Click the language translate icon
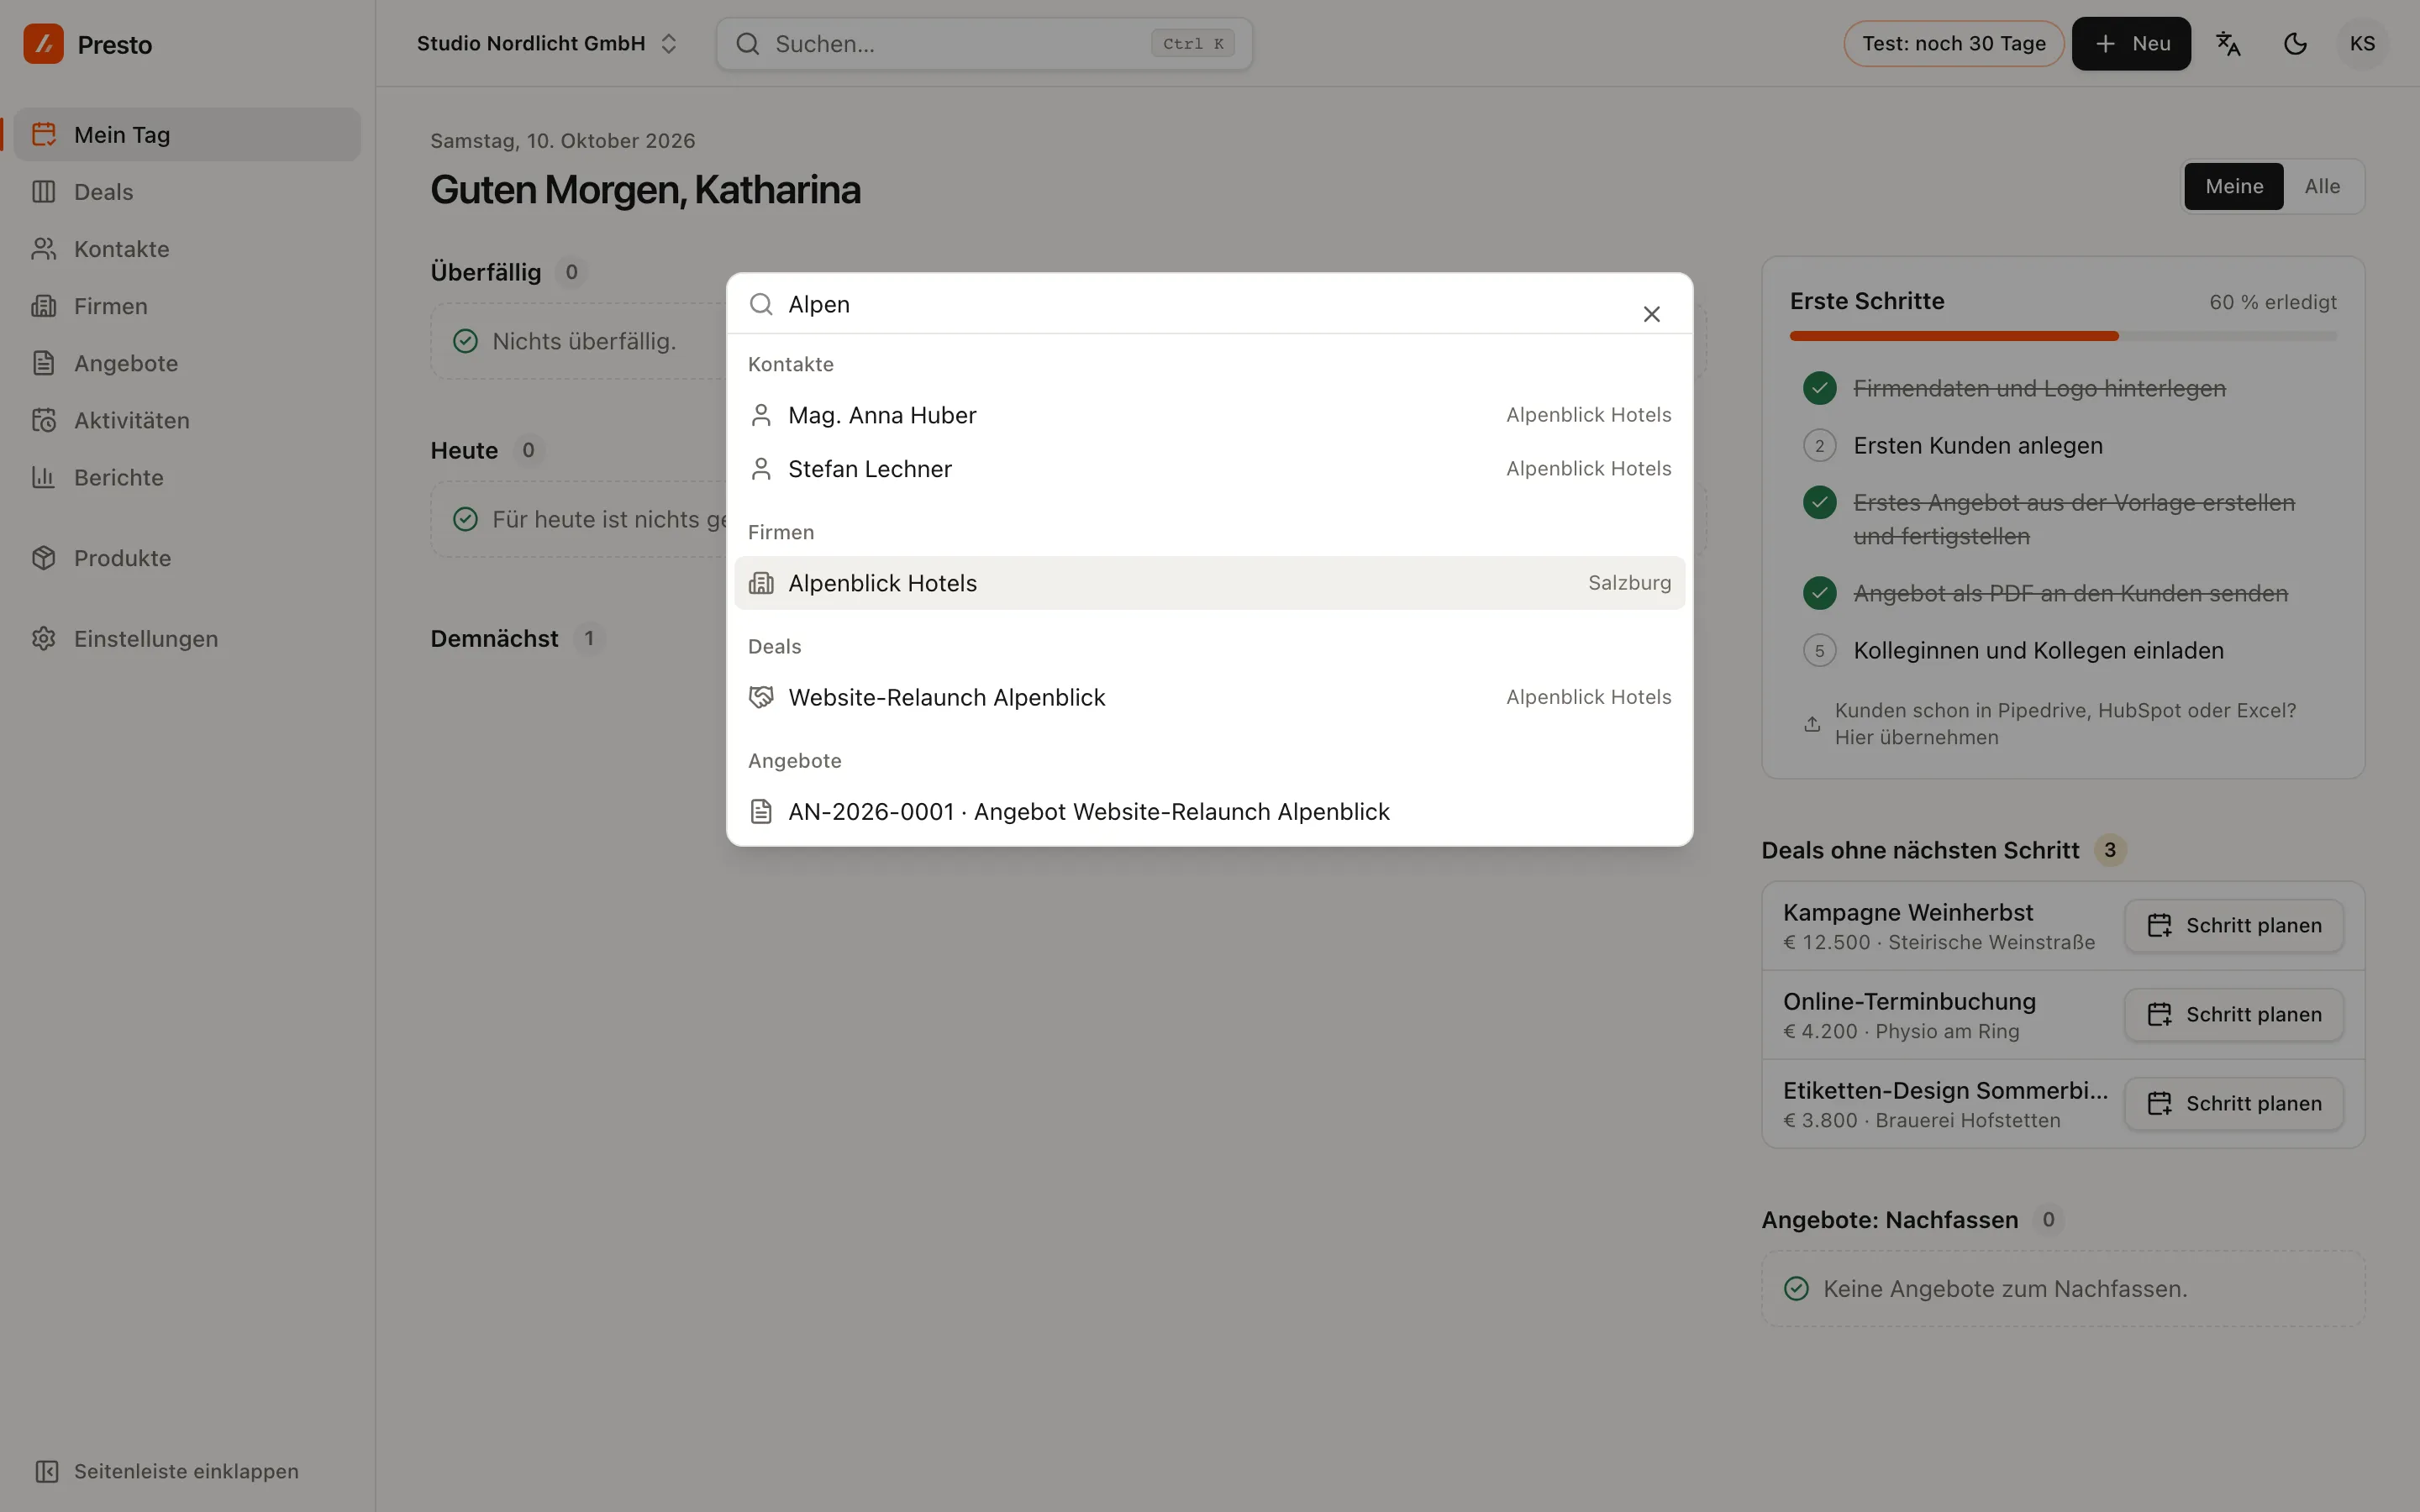This screenshot has width=2420, height=1512. pyautogui.click(x=2228, y=44)
